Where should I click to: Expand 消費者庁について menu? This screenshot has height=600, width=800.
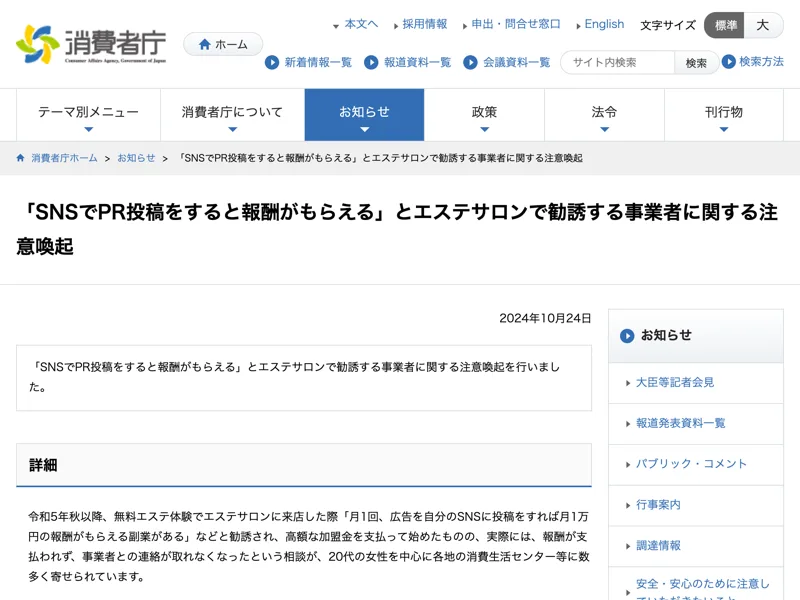tap(232, 115)
